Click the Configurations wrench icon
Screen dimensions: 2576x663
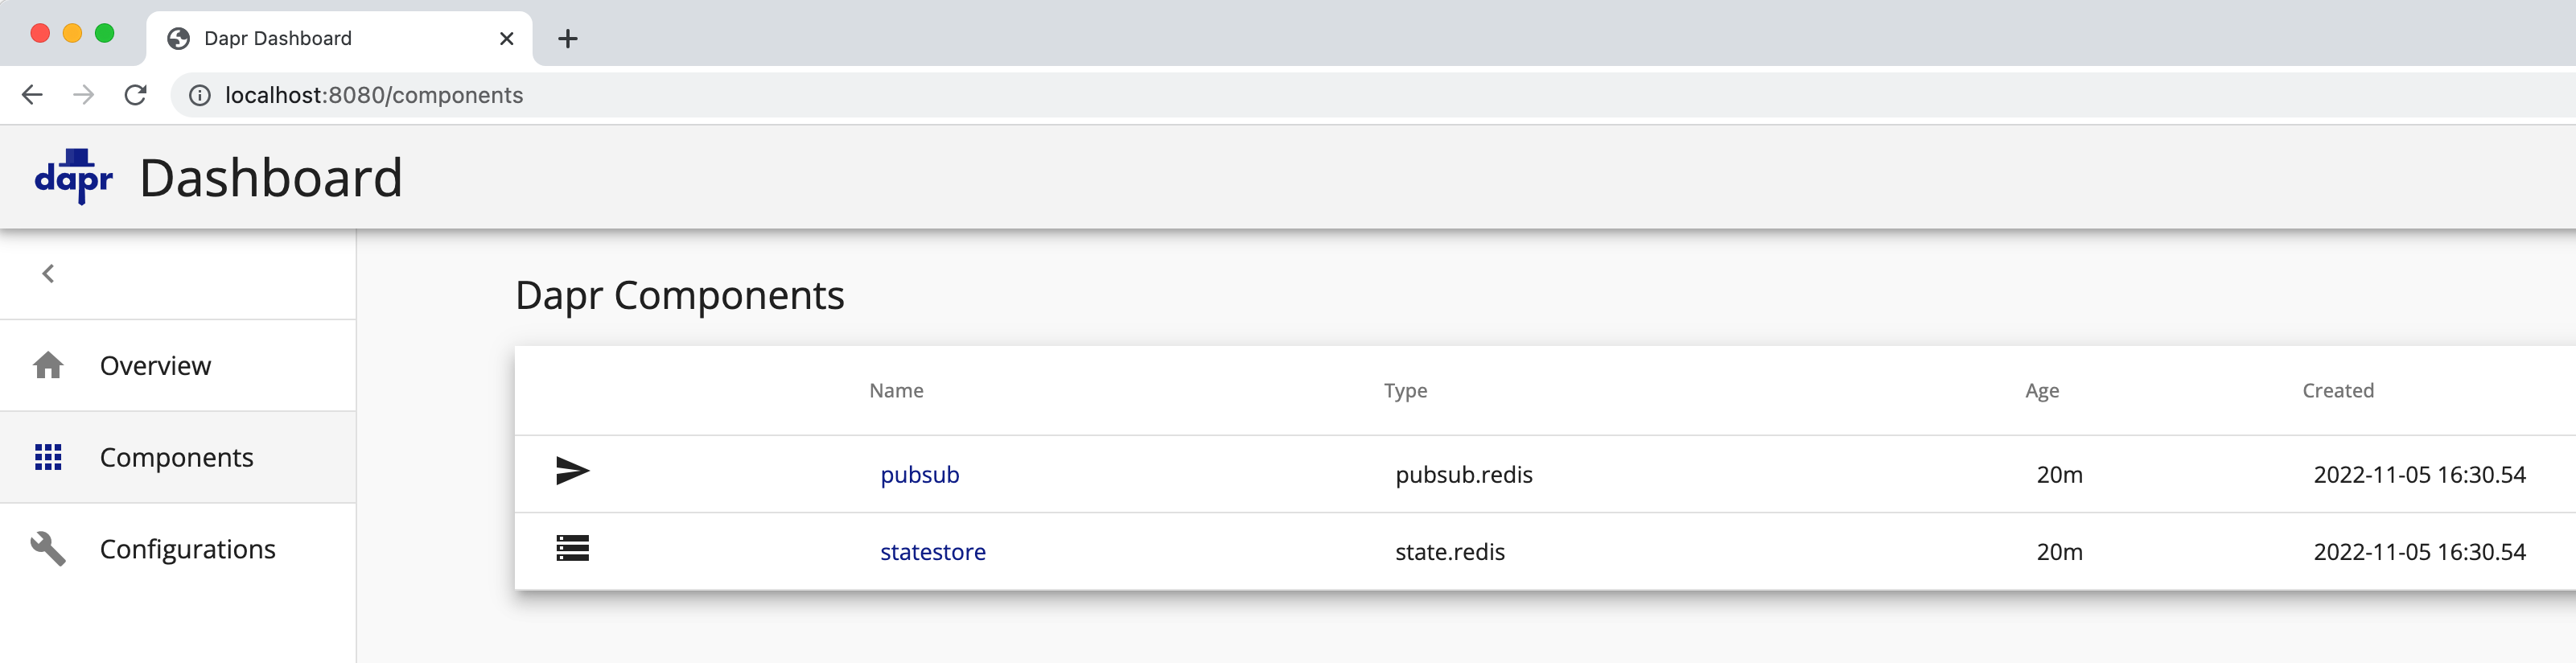(x=48, y=549)
